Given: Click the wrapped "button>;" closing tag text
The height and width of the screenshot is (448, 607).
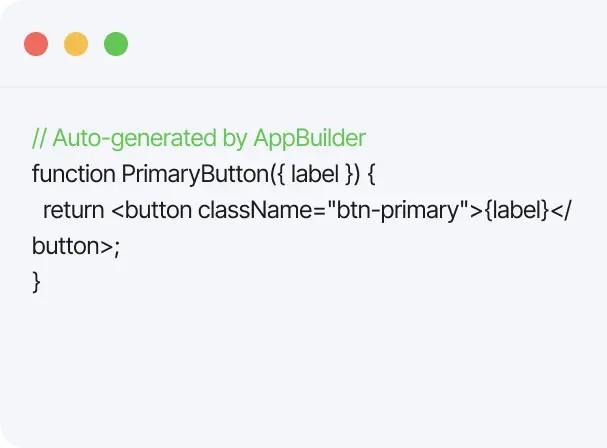Looking at the screenshot, I should [75, 246].
